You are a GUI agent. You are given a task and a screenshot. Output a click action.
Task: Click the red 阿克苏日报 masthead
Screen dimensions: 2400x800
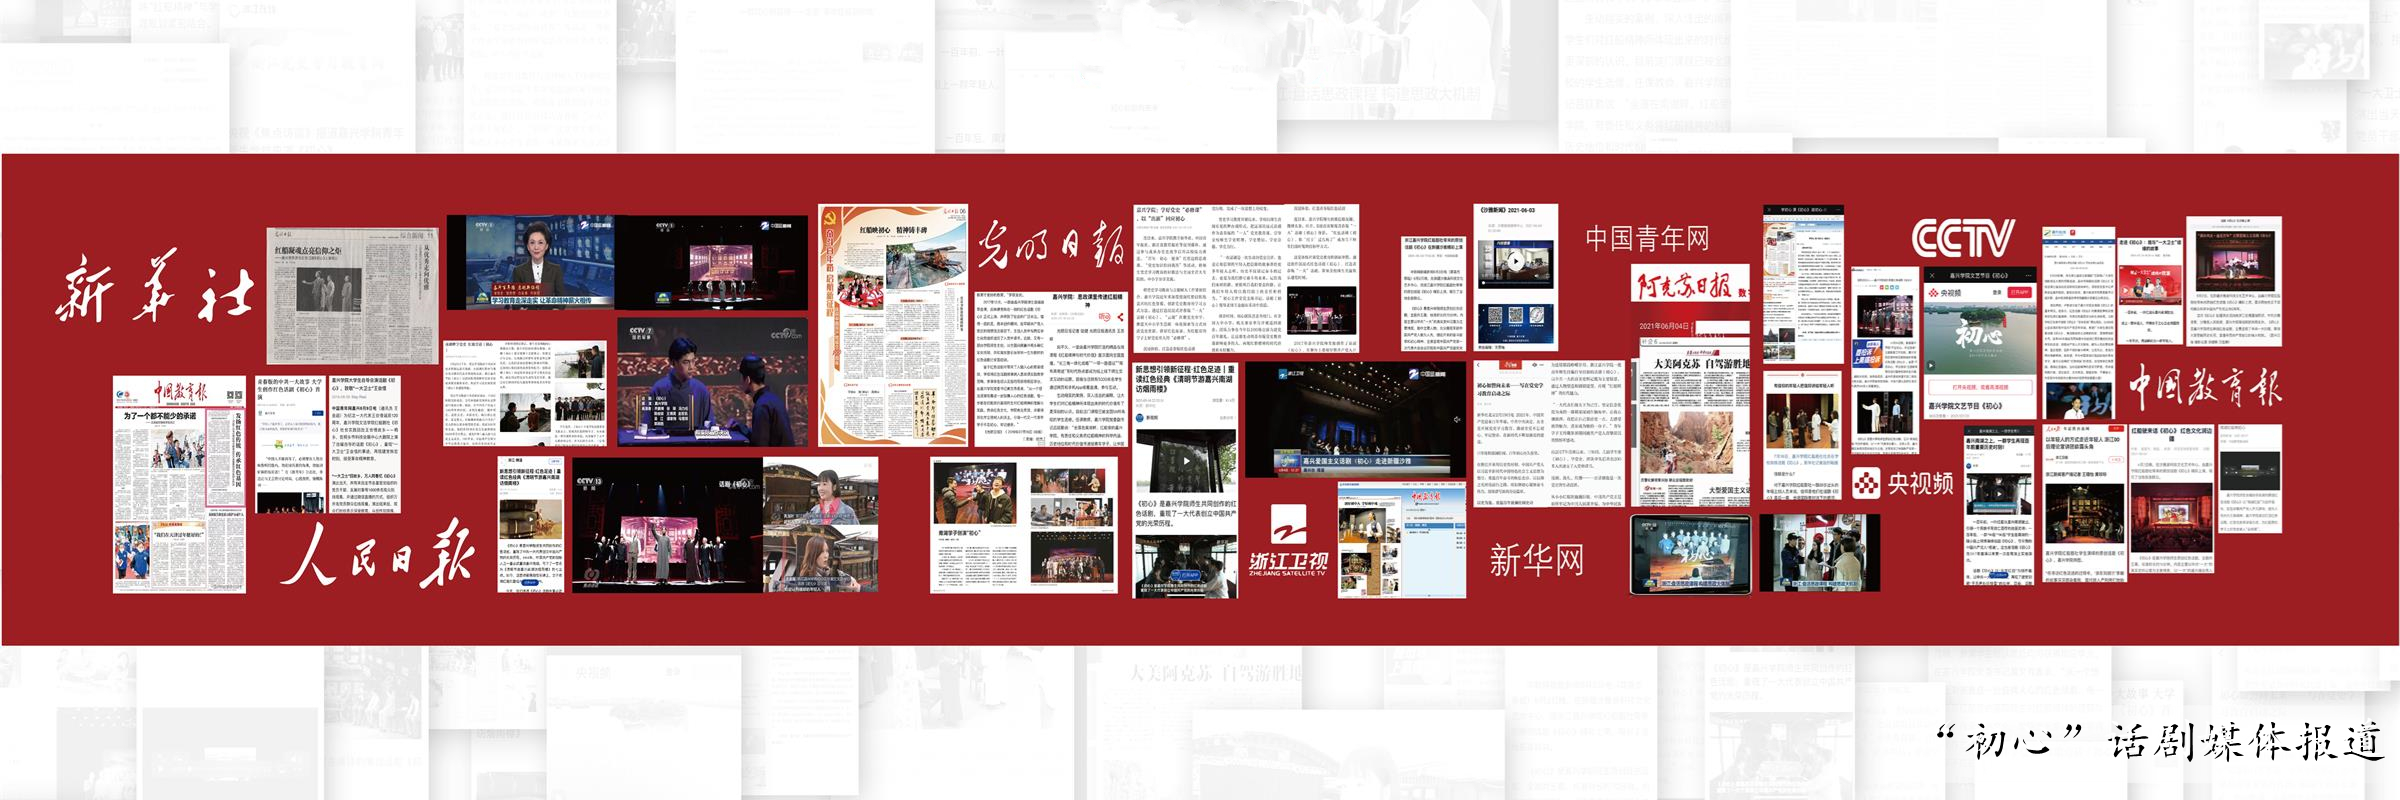1689,285
